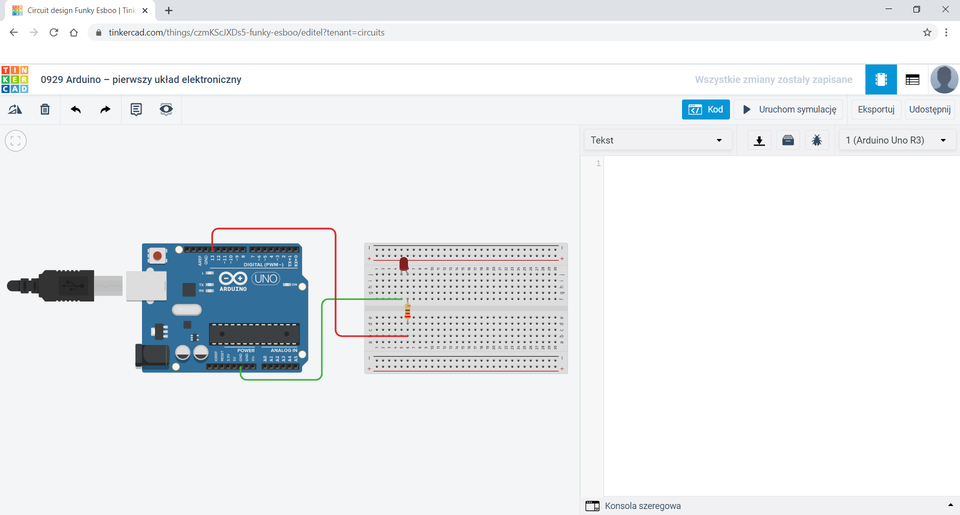Select the Circuit design Funky Esboo tab
The height and width of the screenshot is (515, 960).
coord(80,10)
